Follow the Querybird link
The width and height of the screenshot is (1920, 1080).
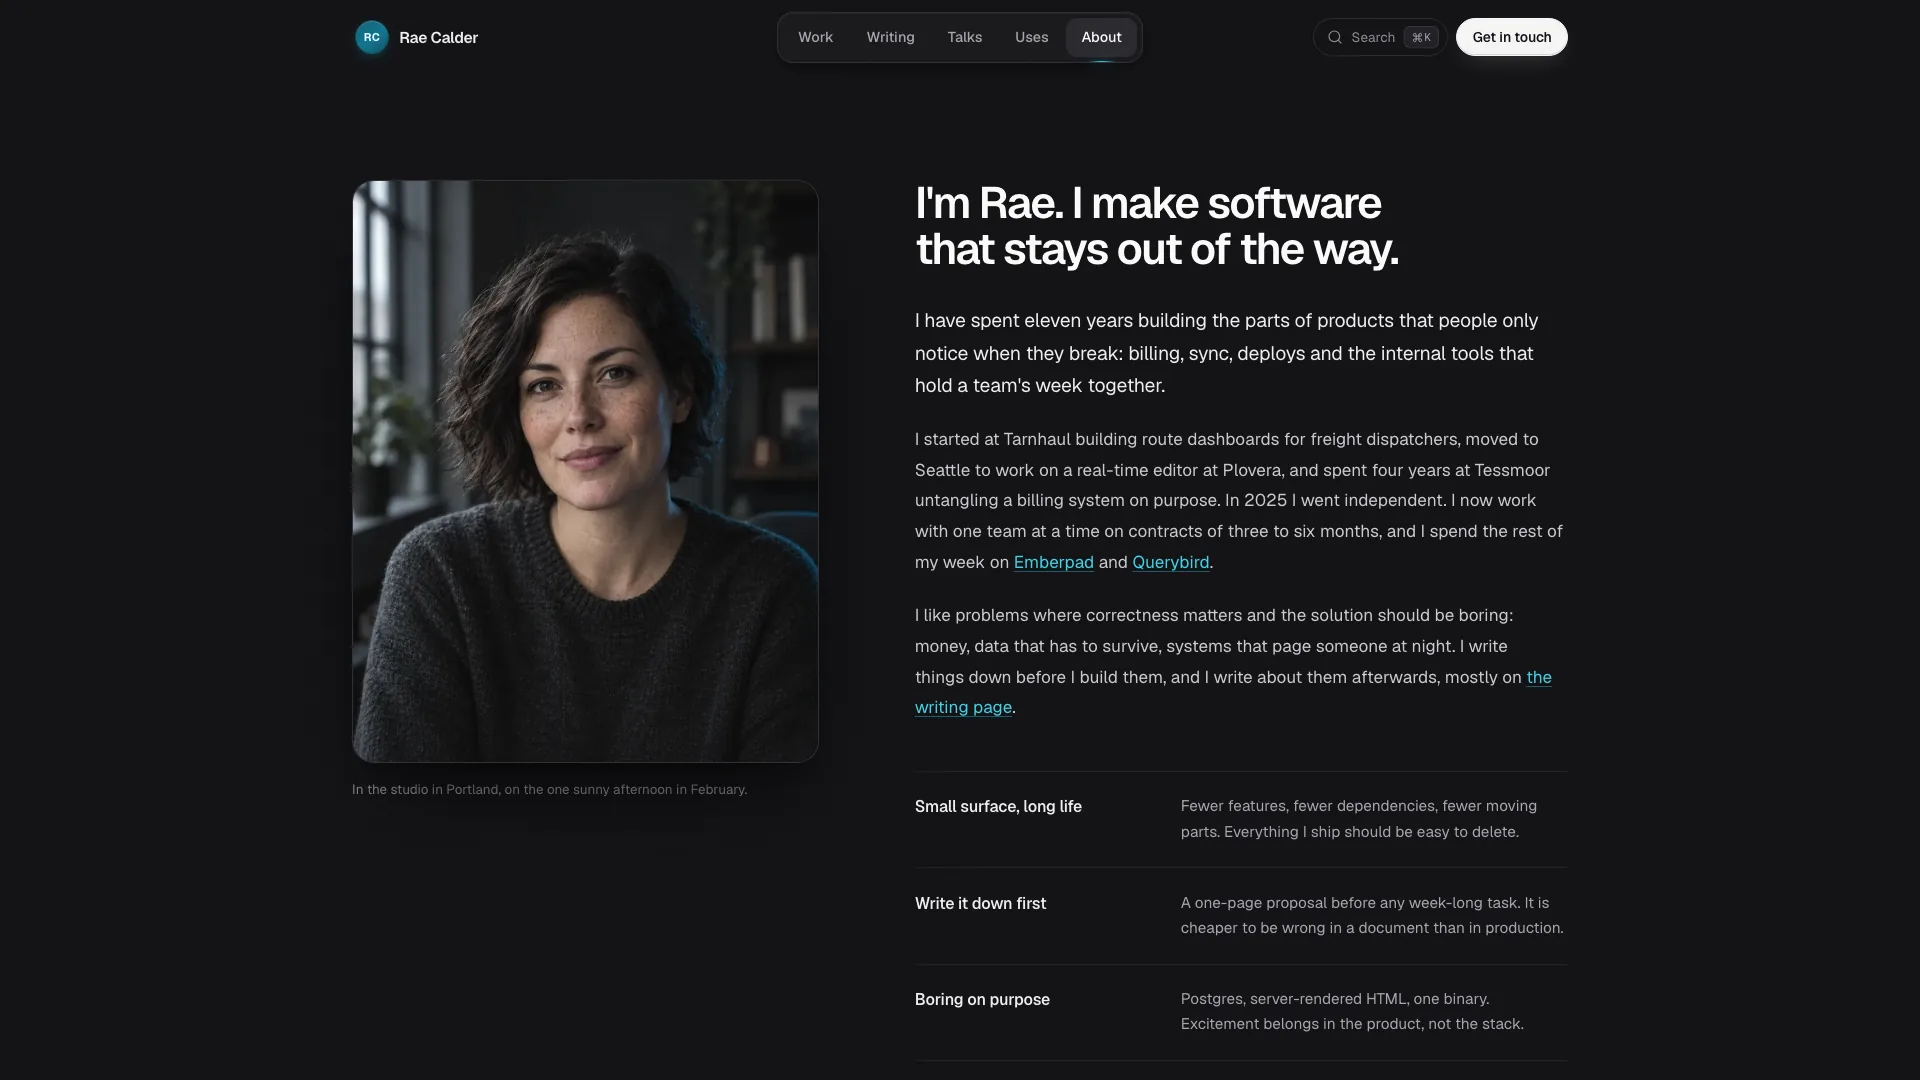(x=1170, y=562)
